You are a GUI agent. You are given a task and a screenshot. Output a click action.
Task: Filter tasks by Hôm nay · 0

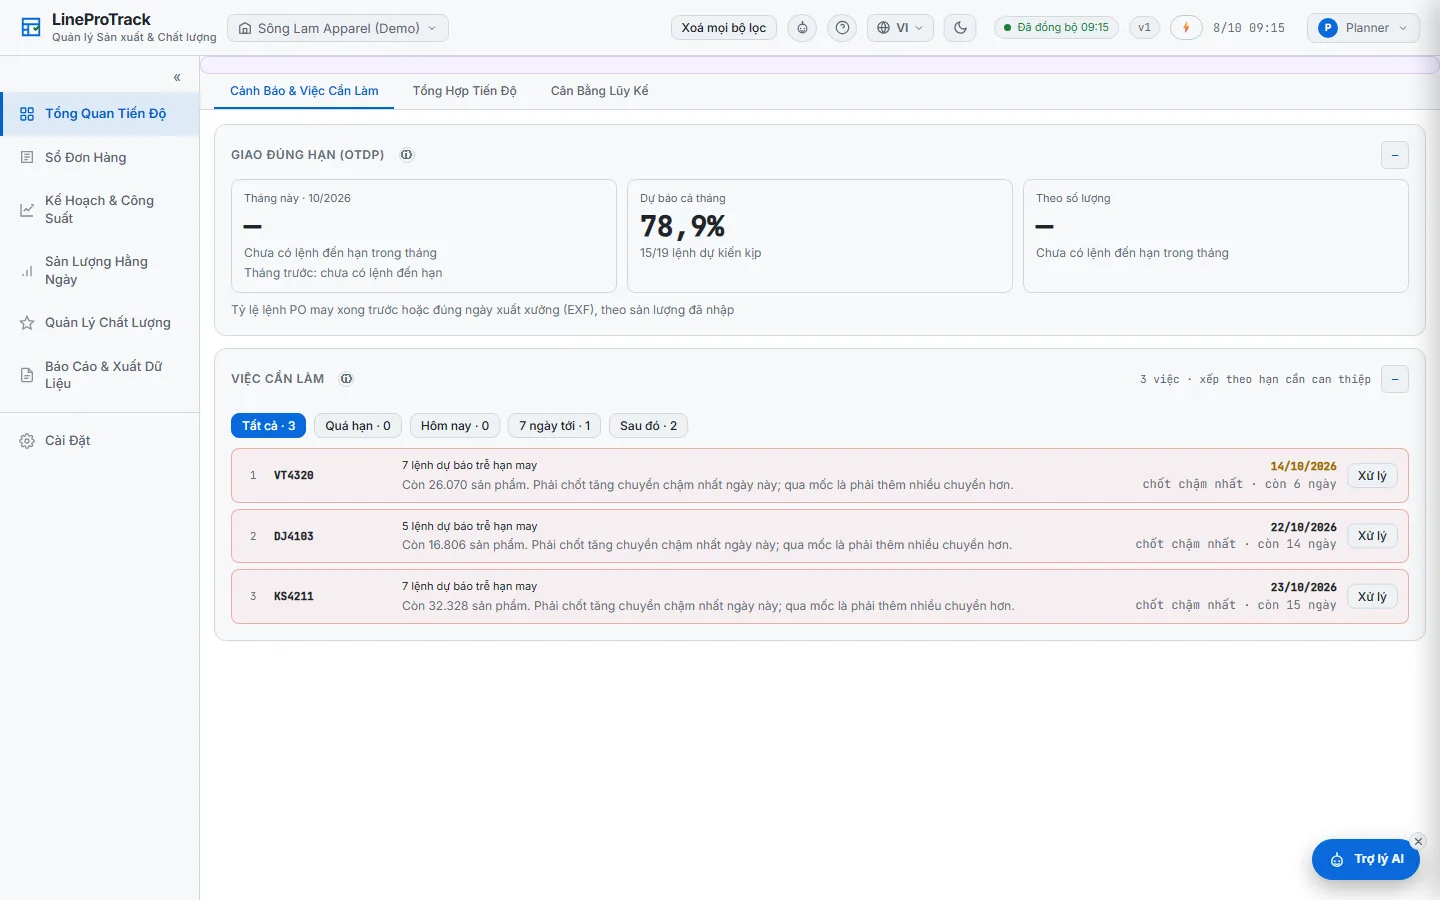coord(455,426)
